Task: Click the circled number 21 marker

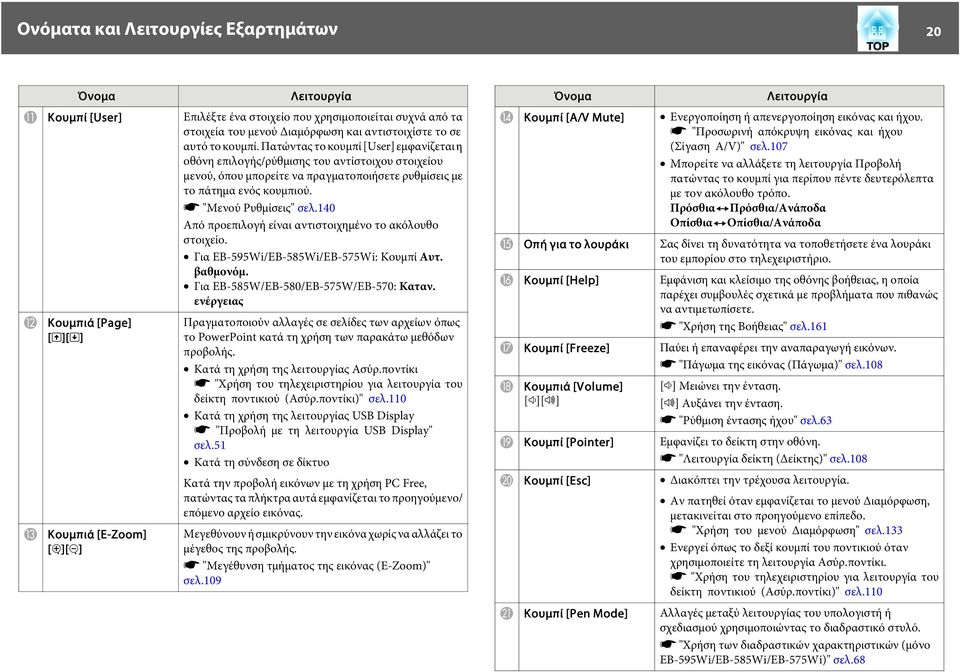Action: (507, 614)
